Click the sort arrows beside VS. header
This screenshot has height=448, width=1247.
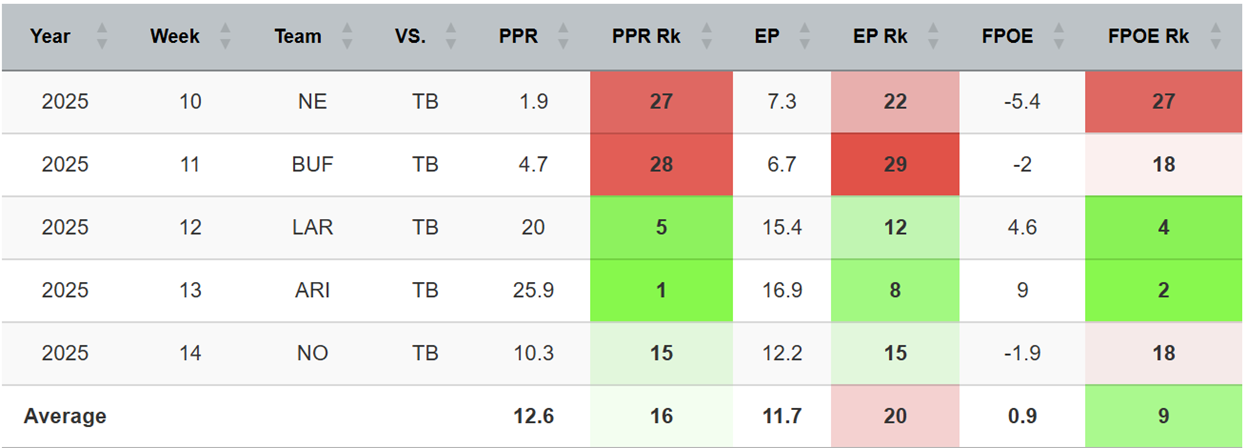pyautogui.click(x=450, y=37)
